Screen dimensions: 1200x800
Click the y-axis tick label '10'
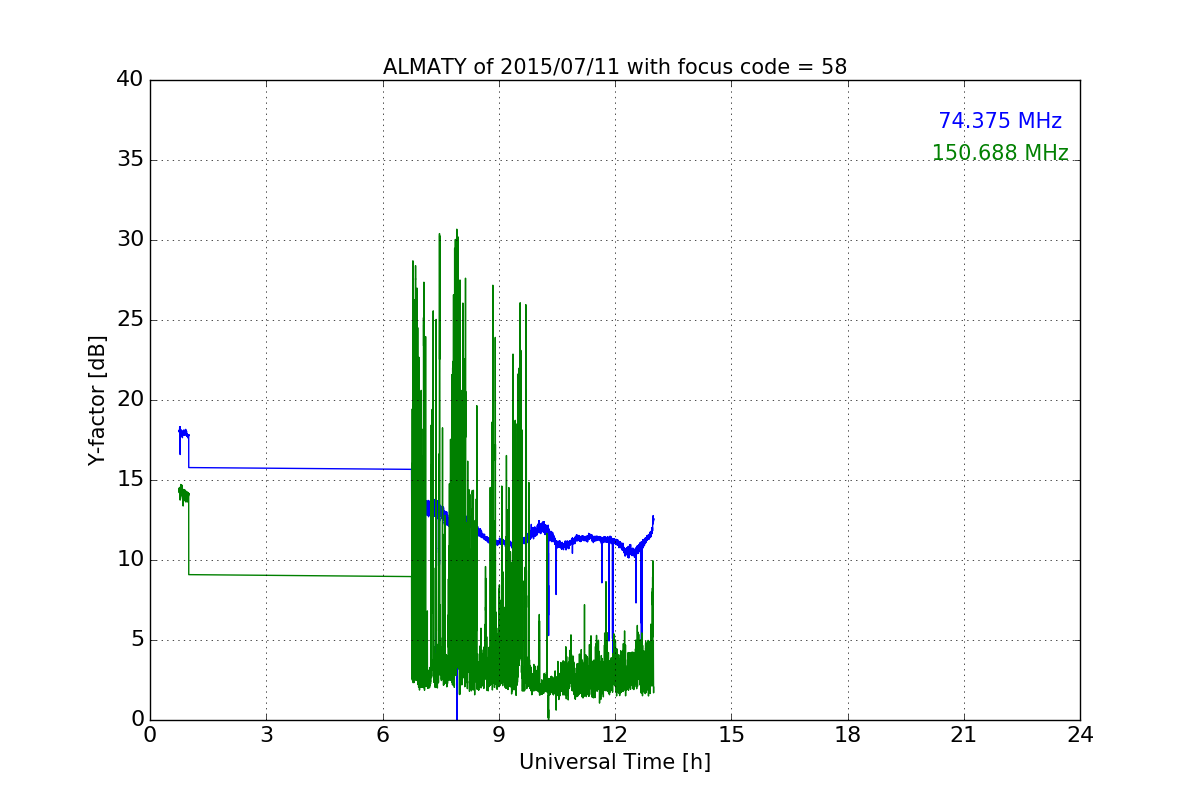pyautogui.click(x=130, y=560)
